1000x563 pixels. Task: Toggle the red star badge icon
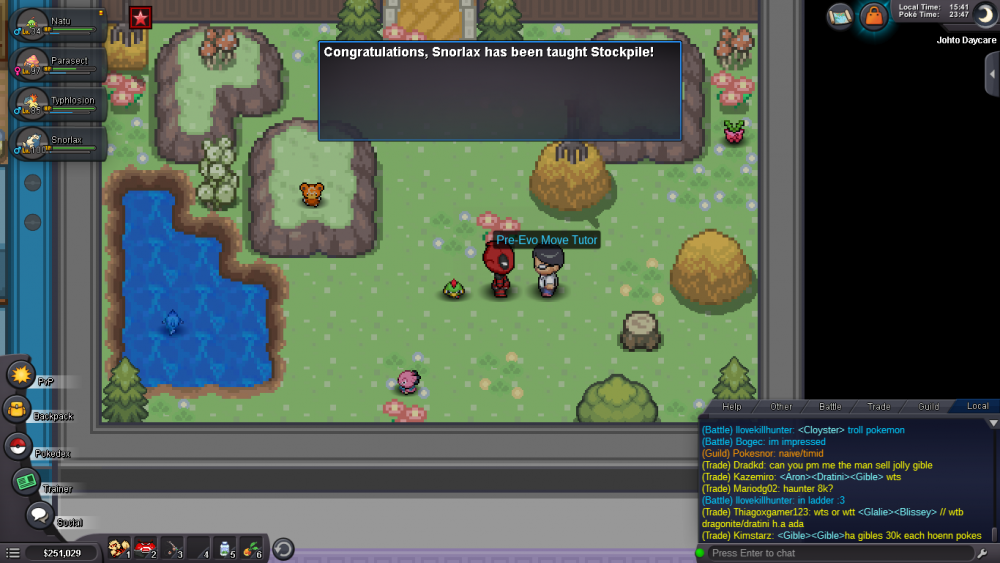pyautogui.click(x=140, y=17)
